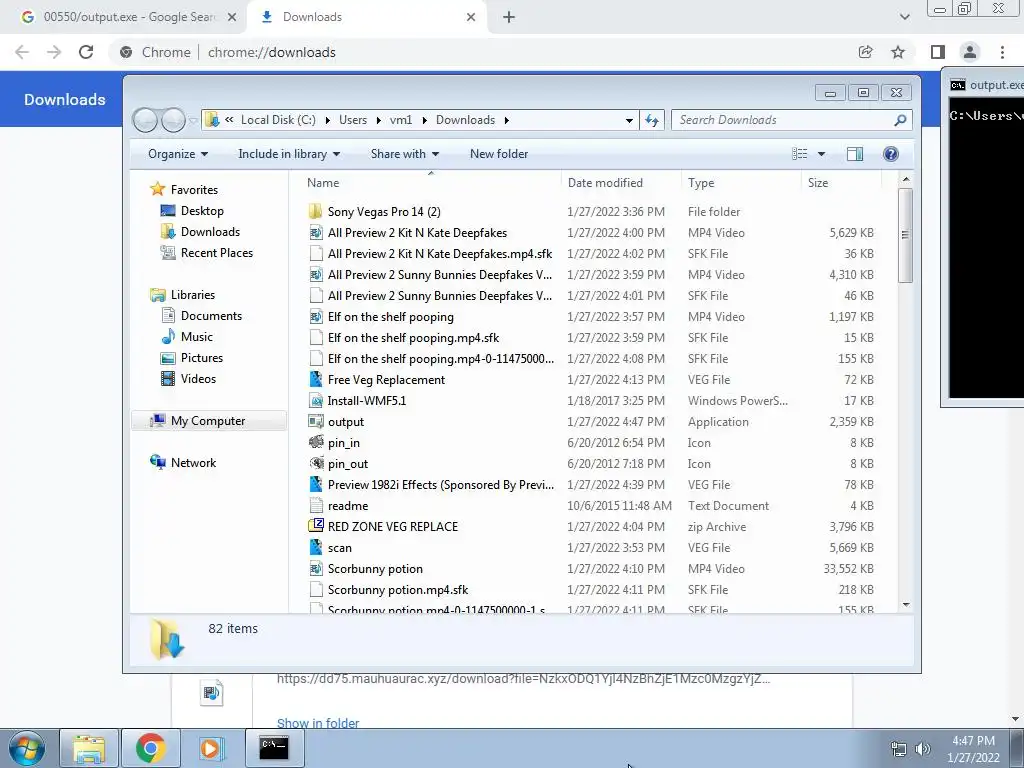Open the recent pages dropdown beside Forward
The height and width of the screenshot is (768, 1024).
193,121
